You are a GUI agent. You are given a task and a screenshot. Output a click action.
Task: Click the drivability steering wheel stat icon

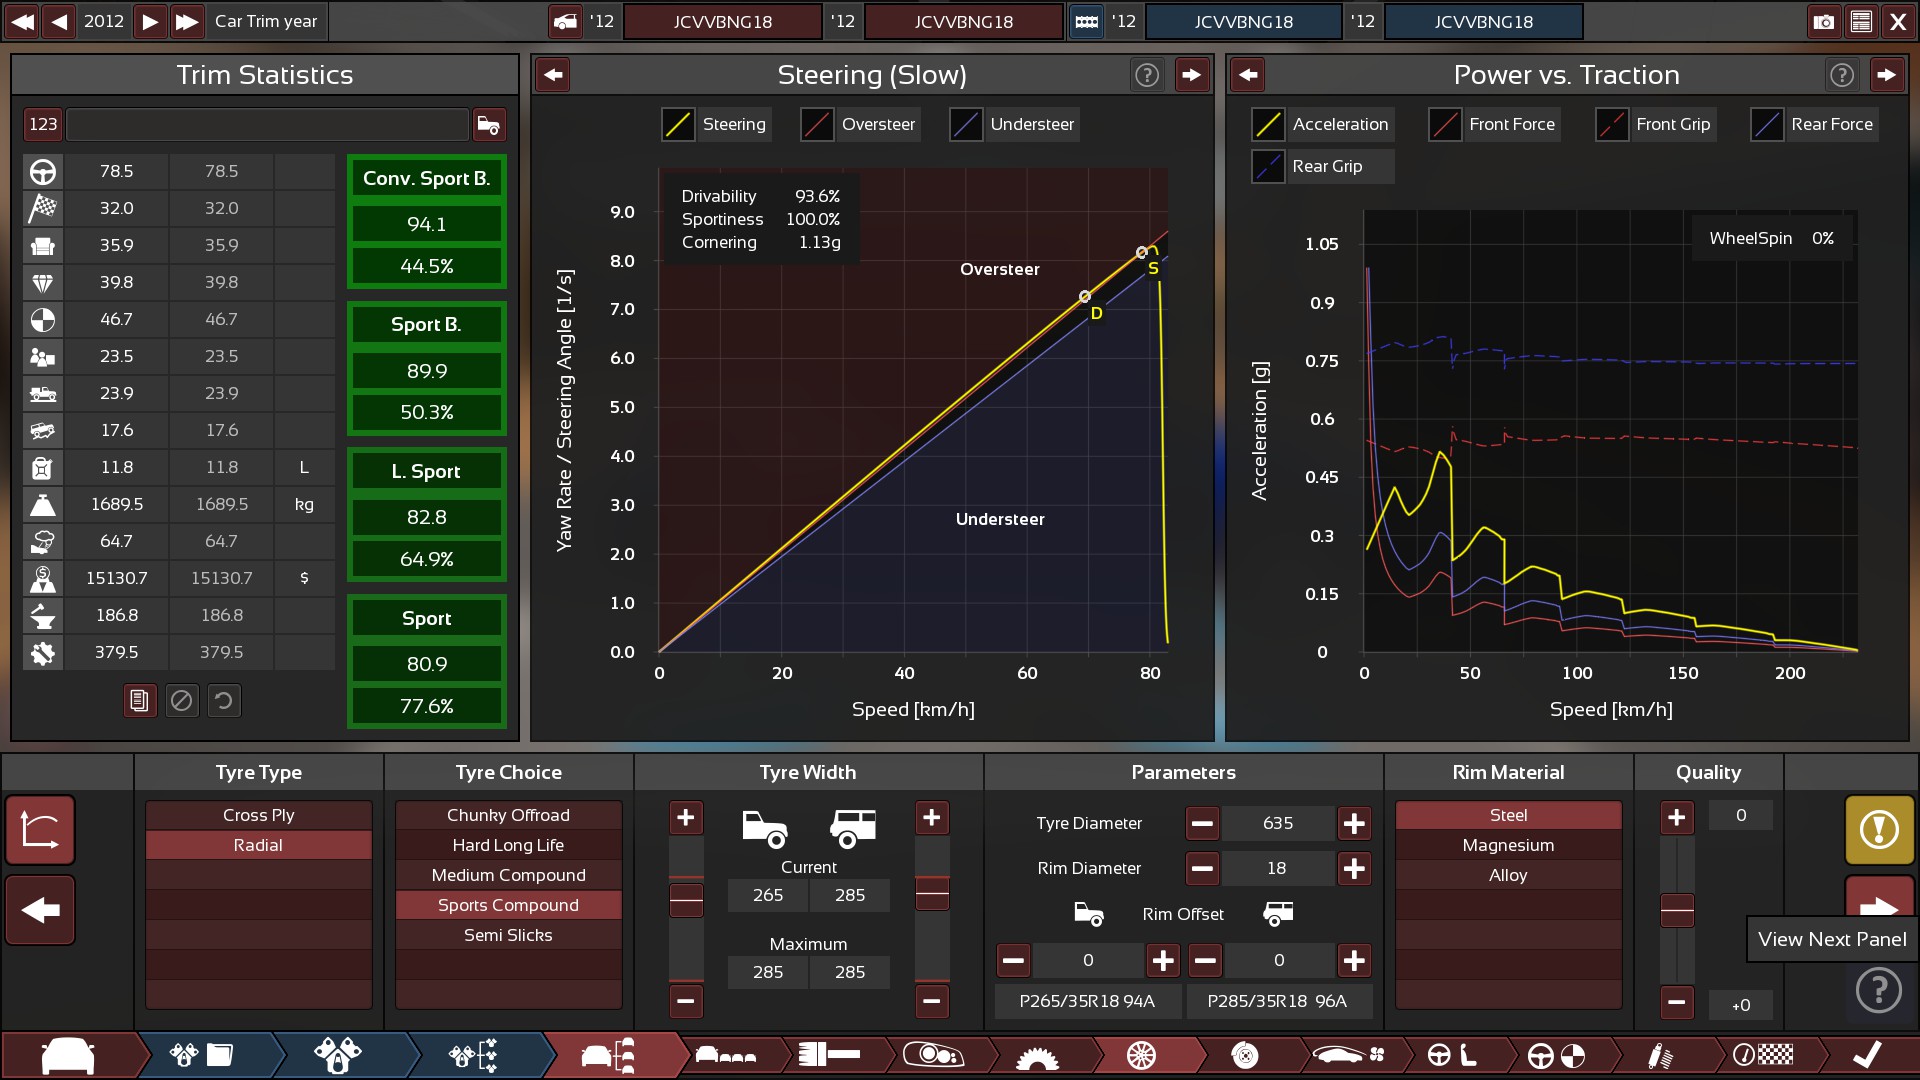tap(43, 172)
